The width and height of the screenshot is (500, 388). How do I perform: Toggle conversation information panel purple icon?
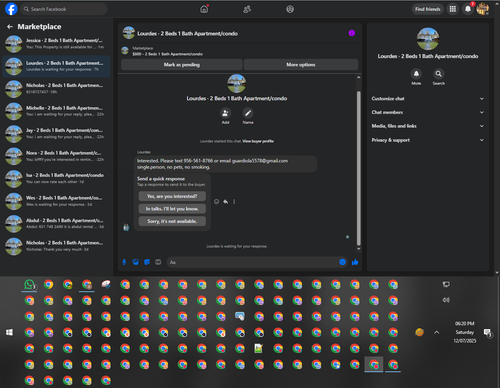coord(352,33)
